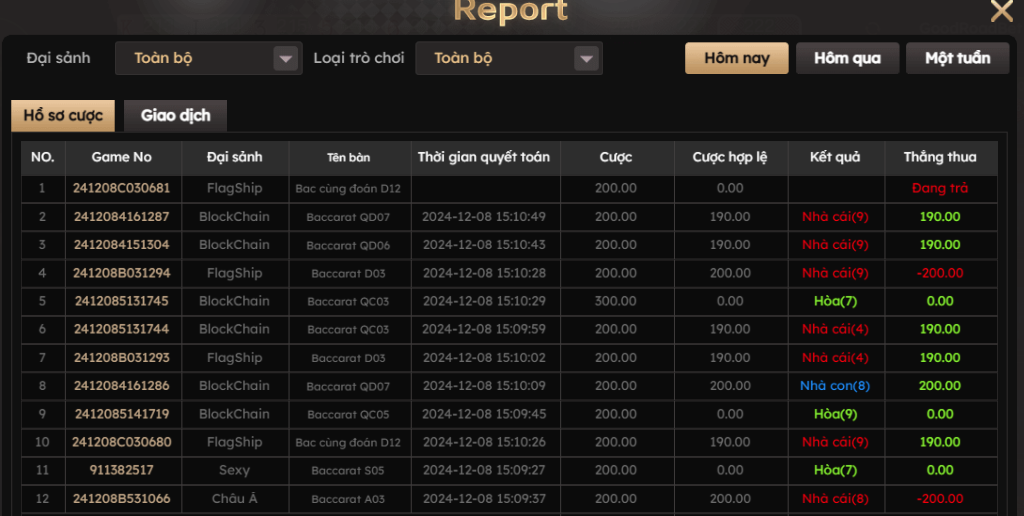Click game number 911382517
Screen dimensions: 1024x516
pyautogui.click(x=122, y=470)
